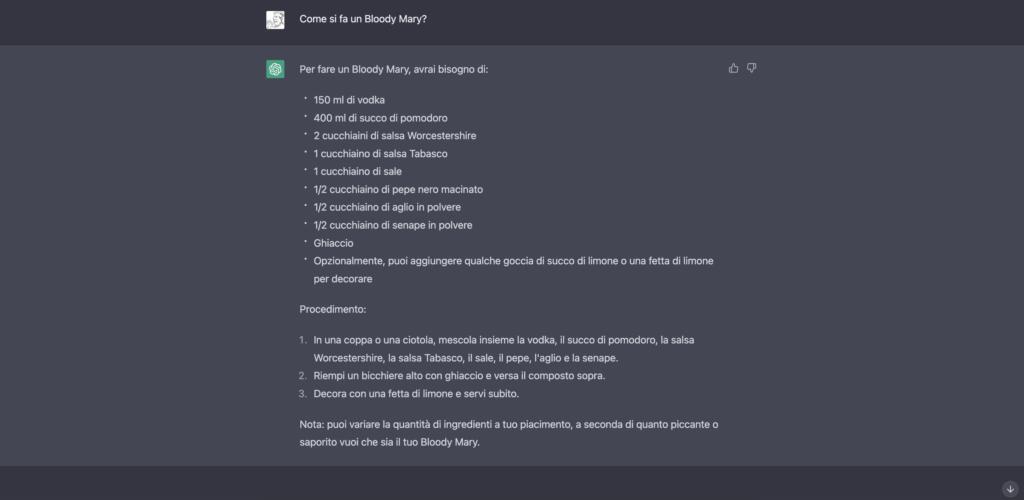Click the intro line 'Per fare un Bloody Mary'
The width and height of the screenshot is (1024, 500).
point(393,69)
